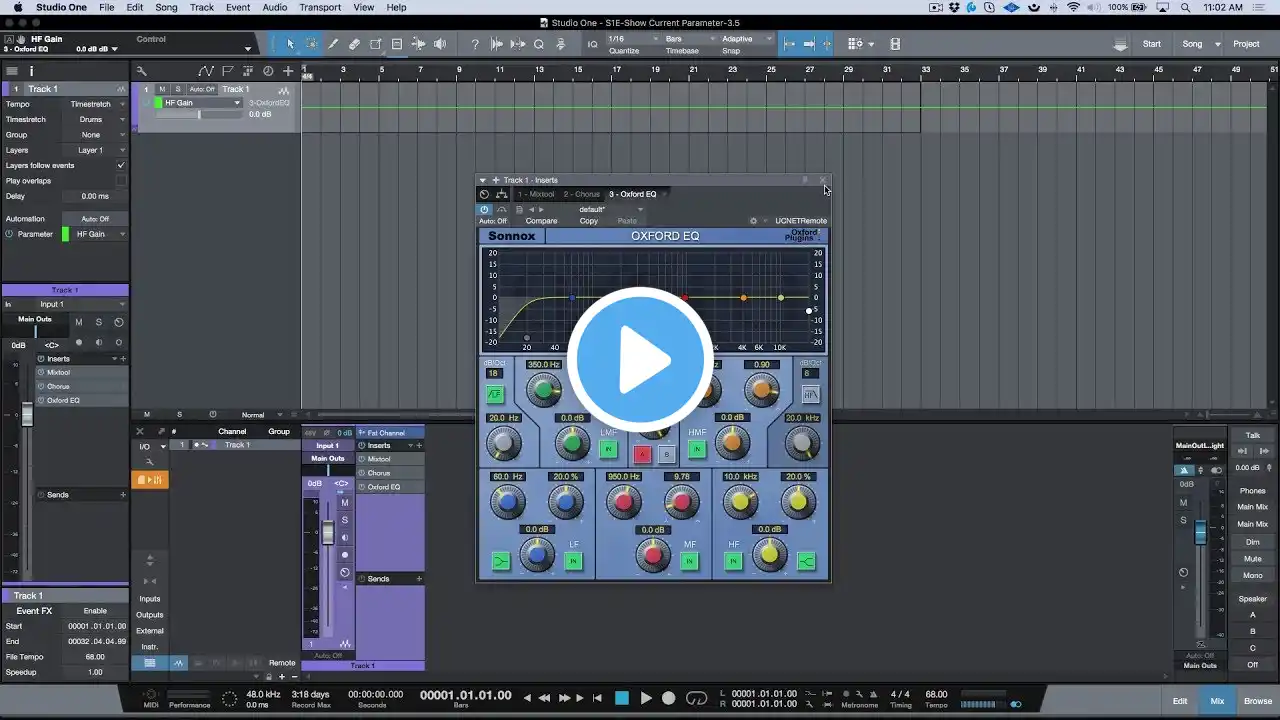Click the Listen speaker tool

440,44
